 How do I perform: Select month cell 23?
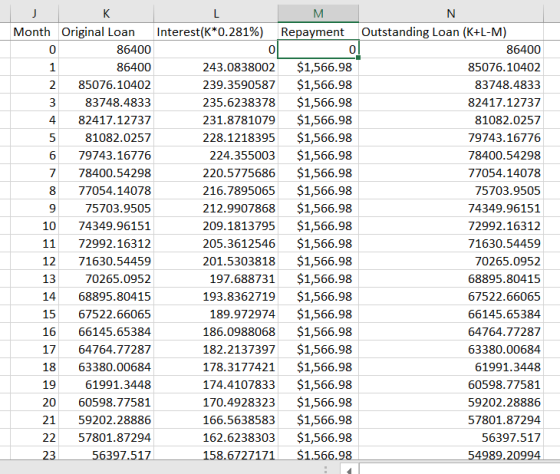click(x=34, y=453)
